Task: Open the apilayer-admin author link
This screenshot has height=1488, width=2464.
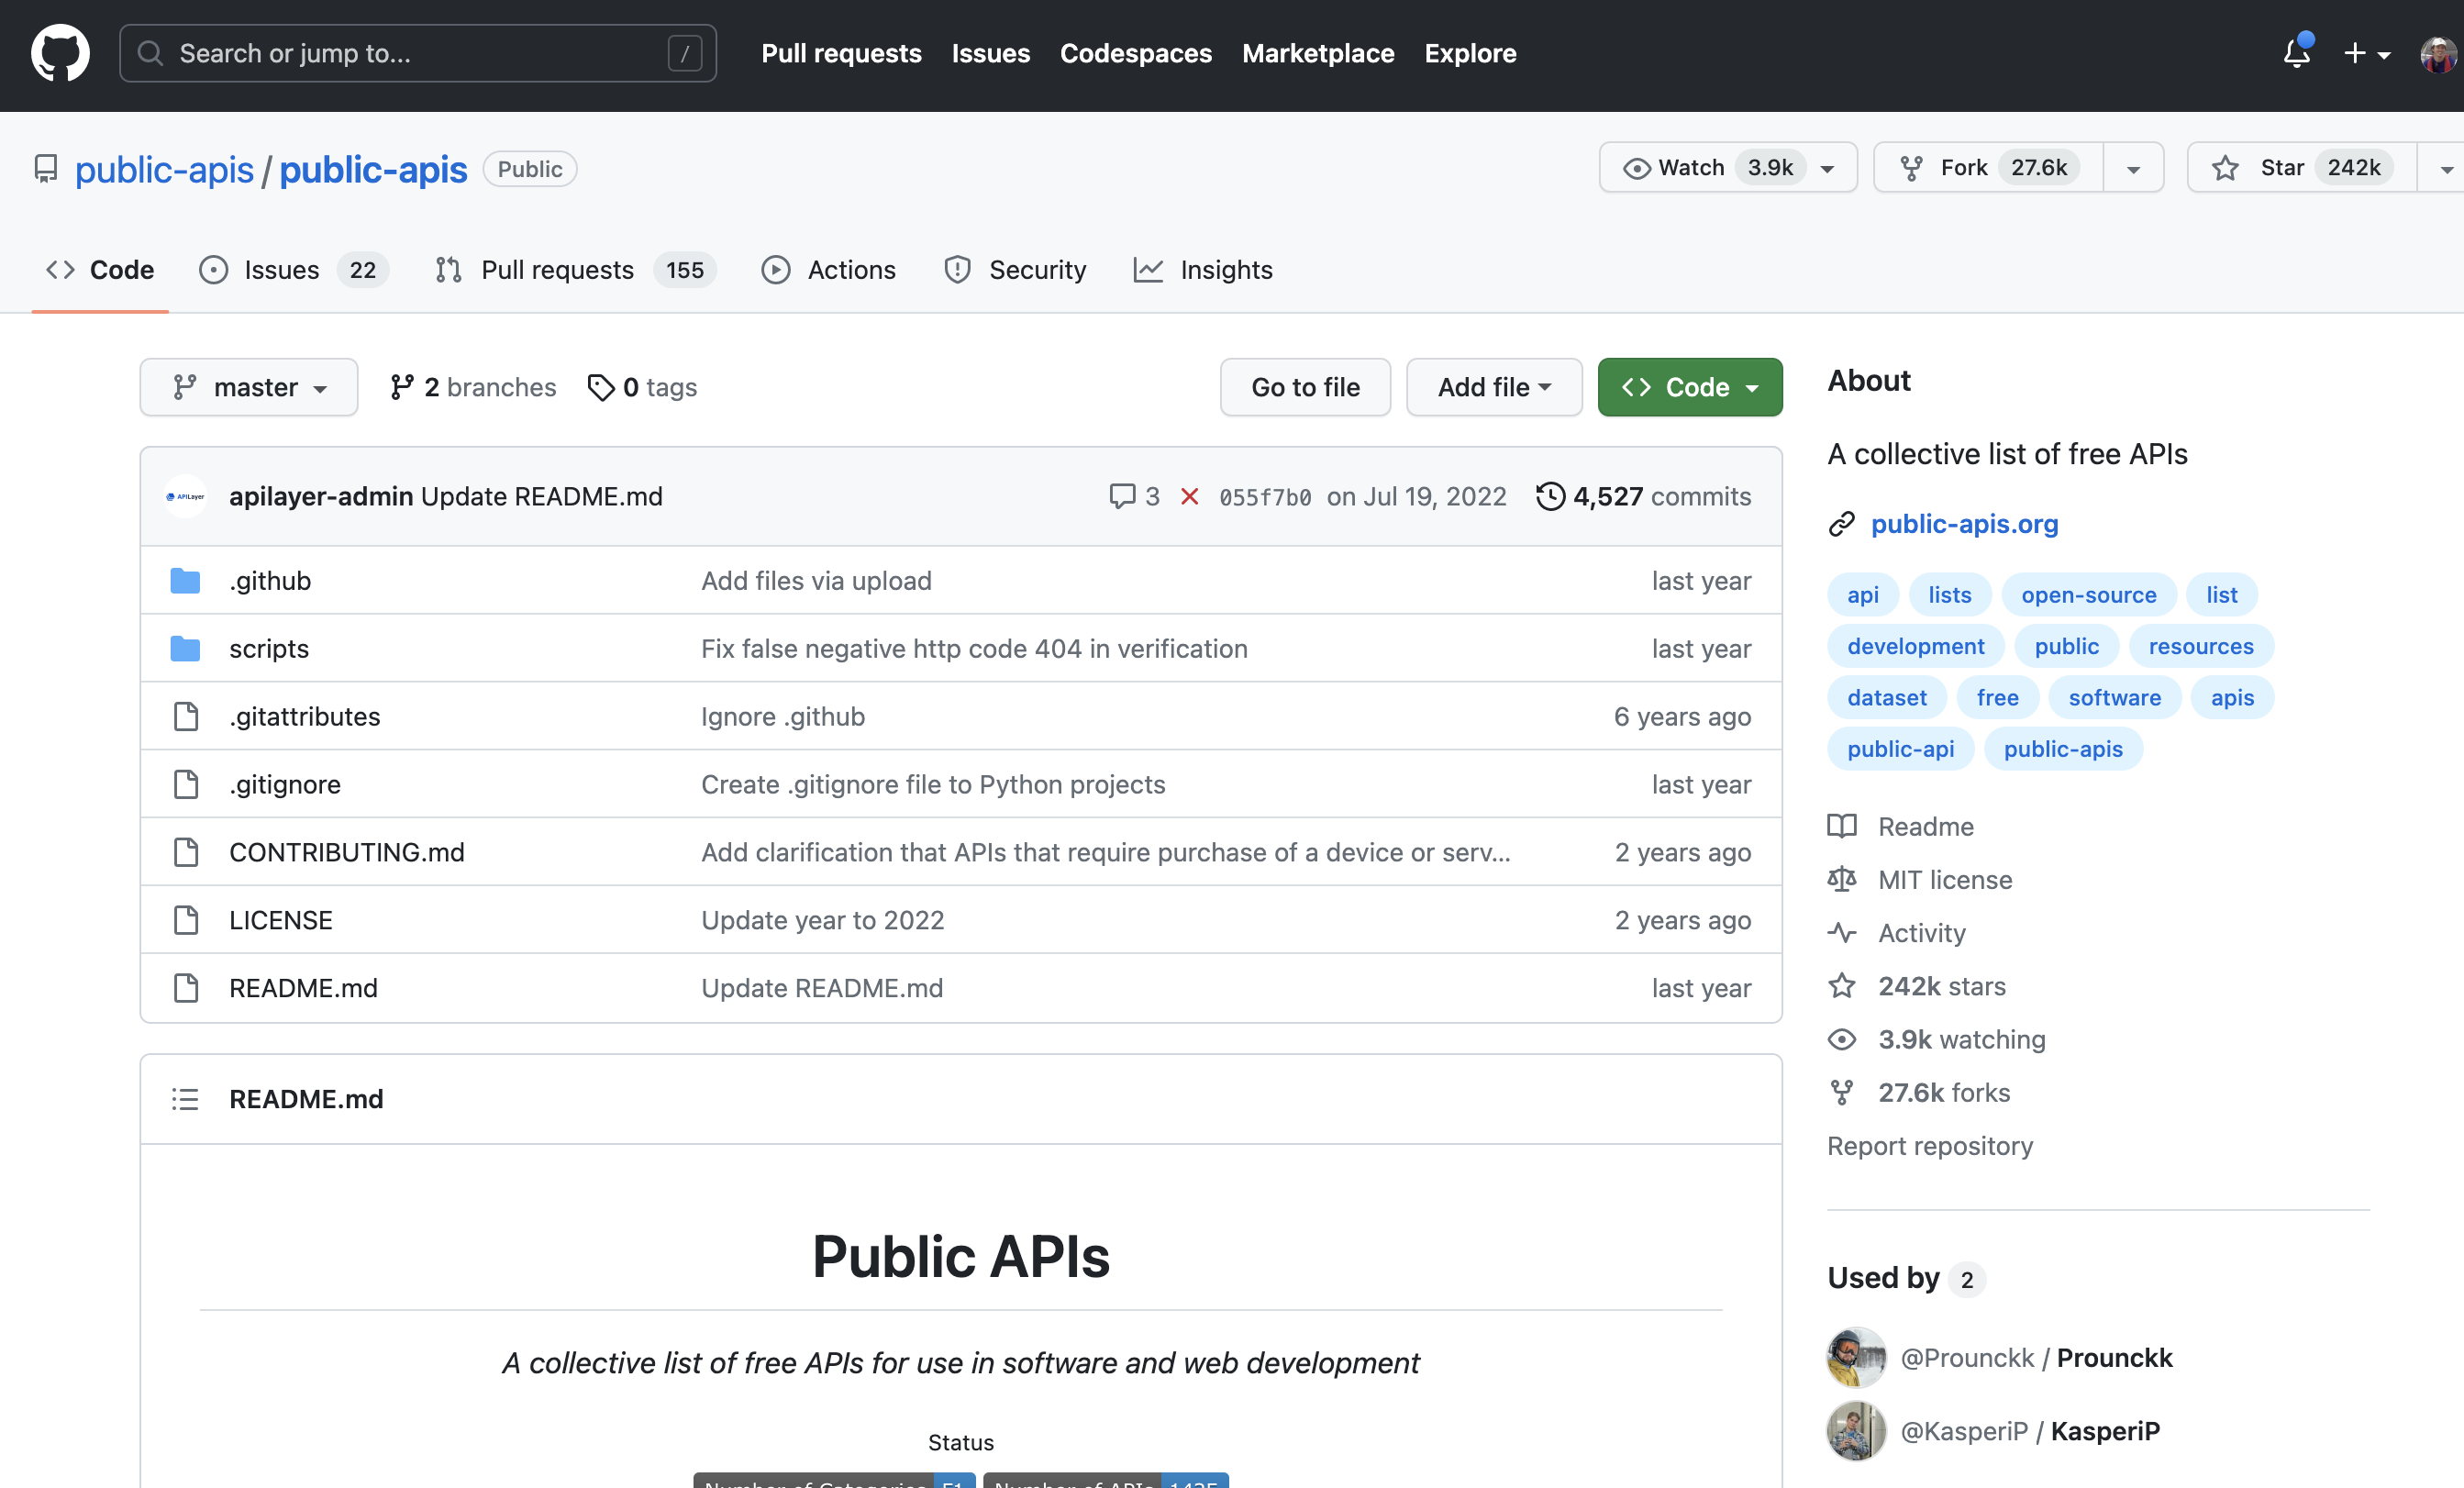Action: pos(321,496)
